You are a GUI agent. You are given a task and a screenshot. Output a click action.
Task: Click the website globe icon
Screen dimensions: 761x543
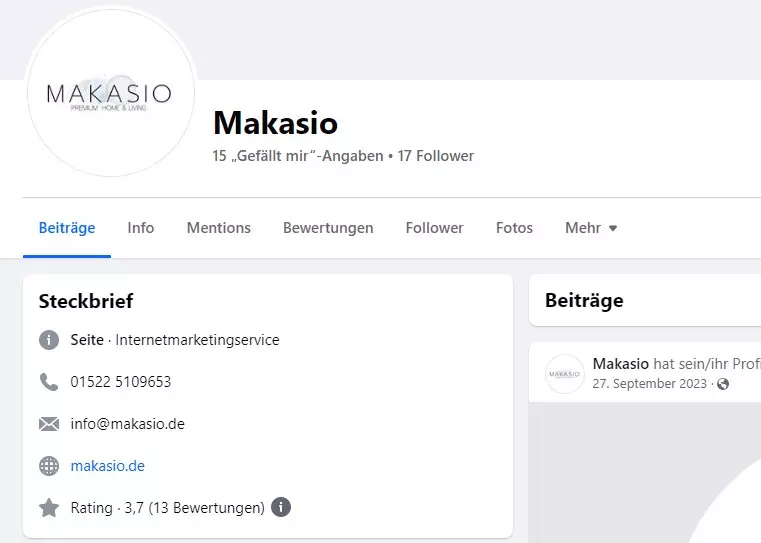click(49, 466)
